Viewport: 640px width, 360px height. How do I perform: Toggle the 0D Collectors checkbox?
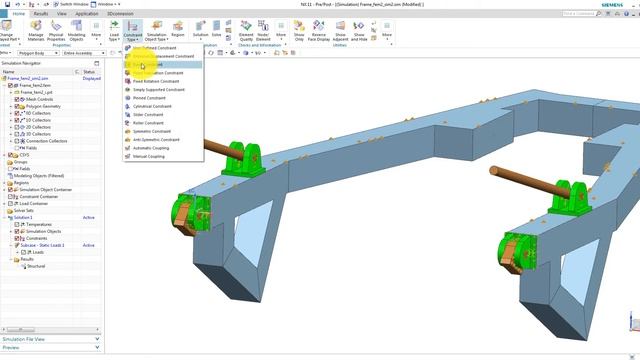(x=17, y=113)
